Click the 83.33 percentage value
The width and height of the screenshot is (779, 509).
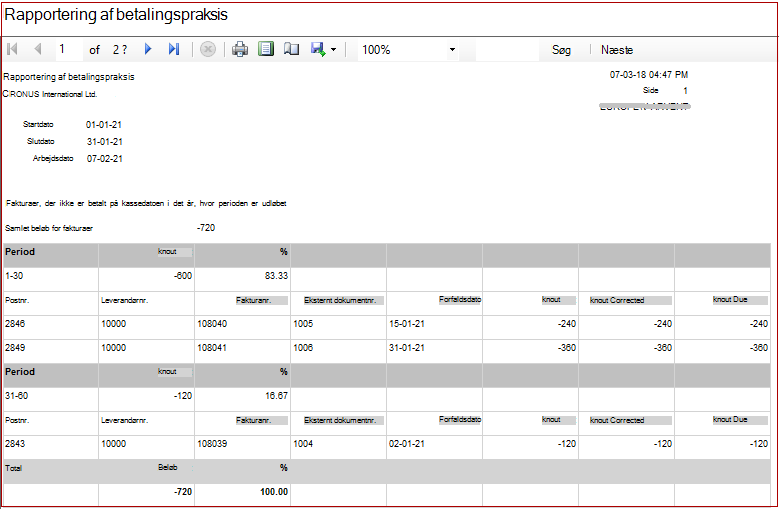point(276,276)
